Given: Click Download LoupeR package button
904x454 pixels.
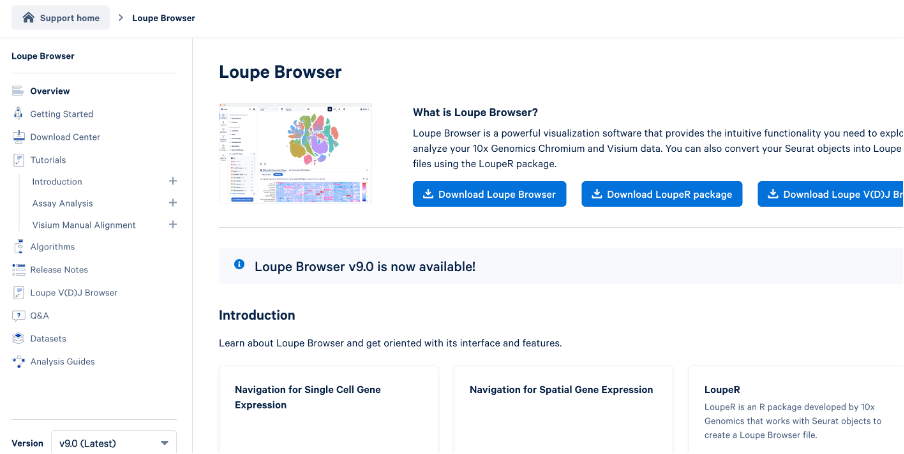Looking at the screenshot, I should tap(662, 194).
